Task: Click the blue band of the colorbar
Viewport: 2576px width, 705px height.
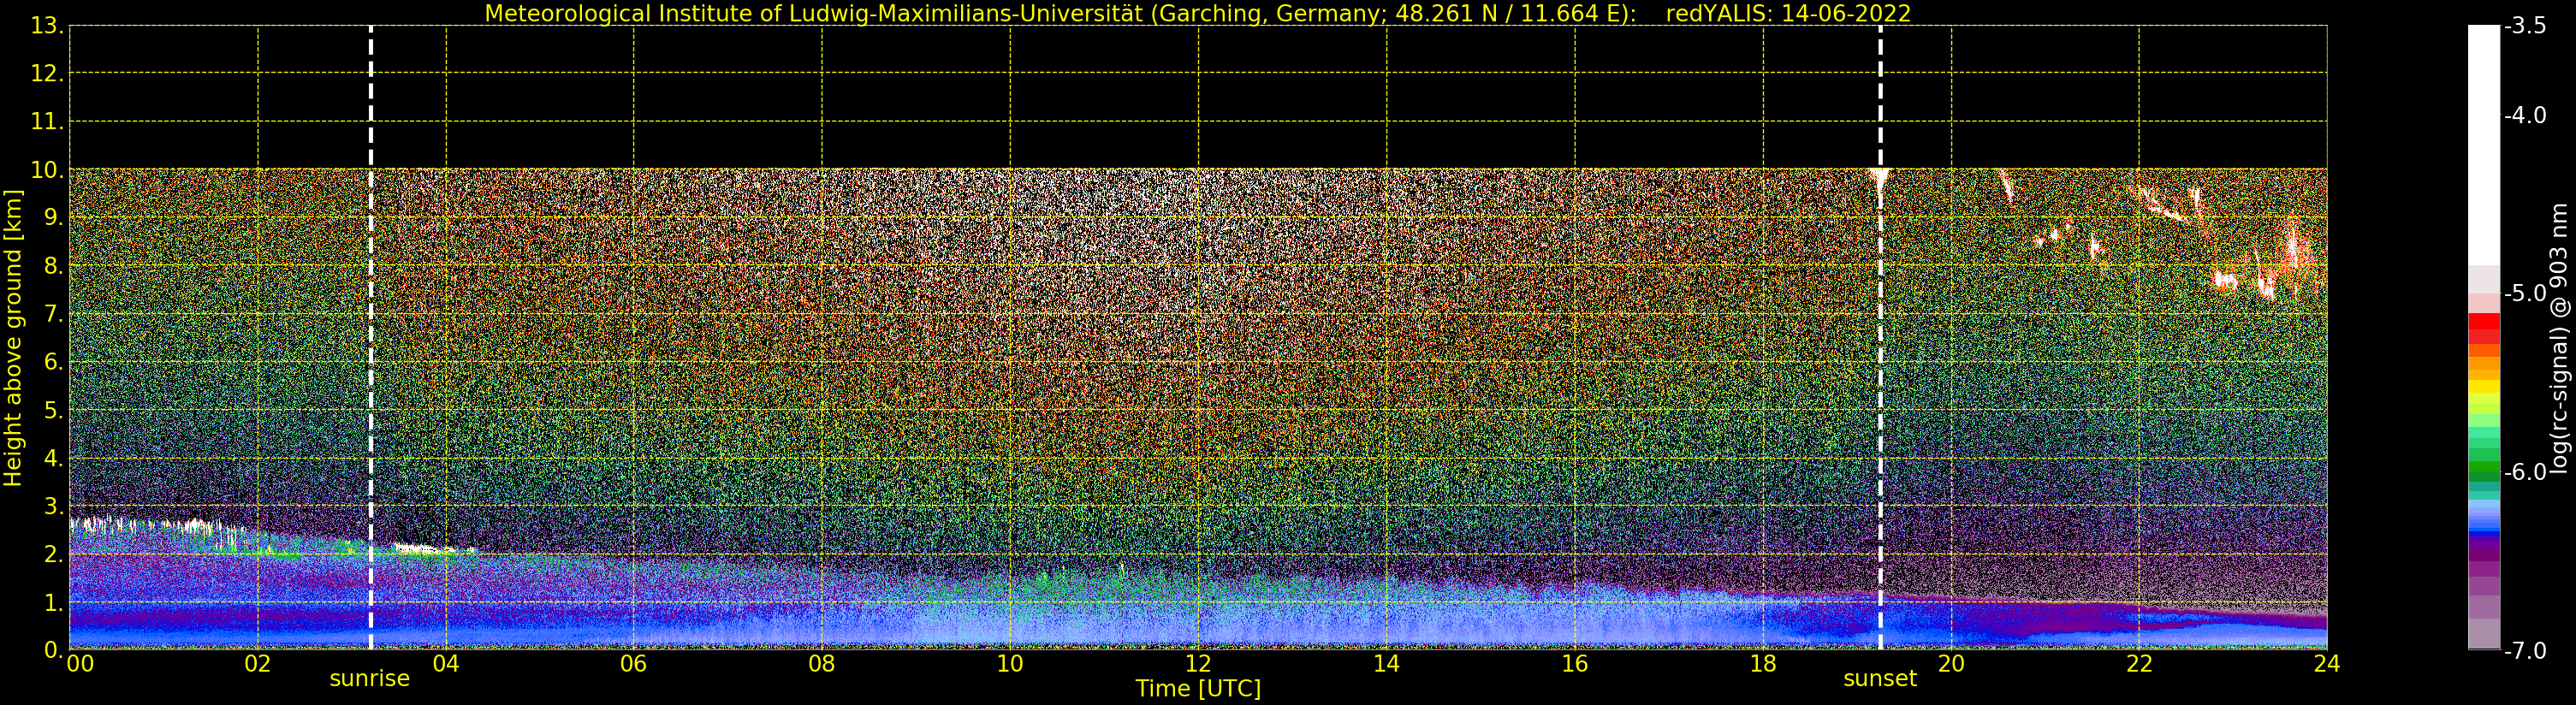Action: (2484, 517)
